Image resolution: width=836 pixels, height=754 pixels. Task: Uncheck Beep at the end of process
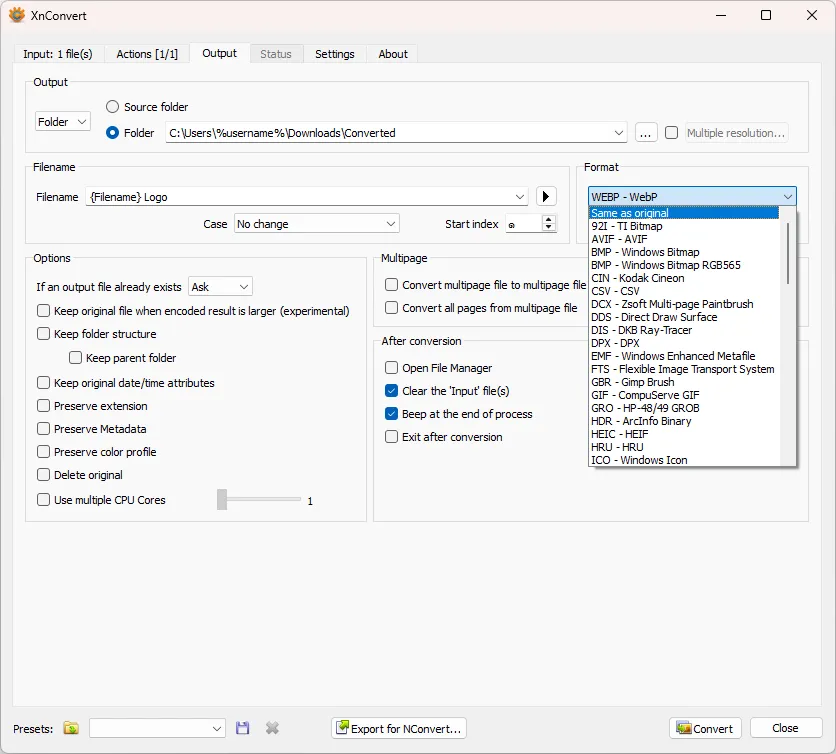pos(391,414)
